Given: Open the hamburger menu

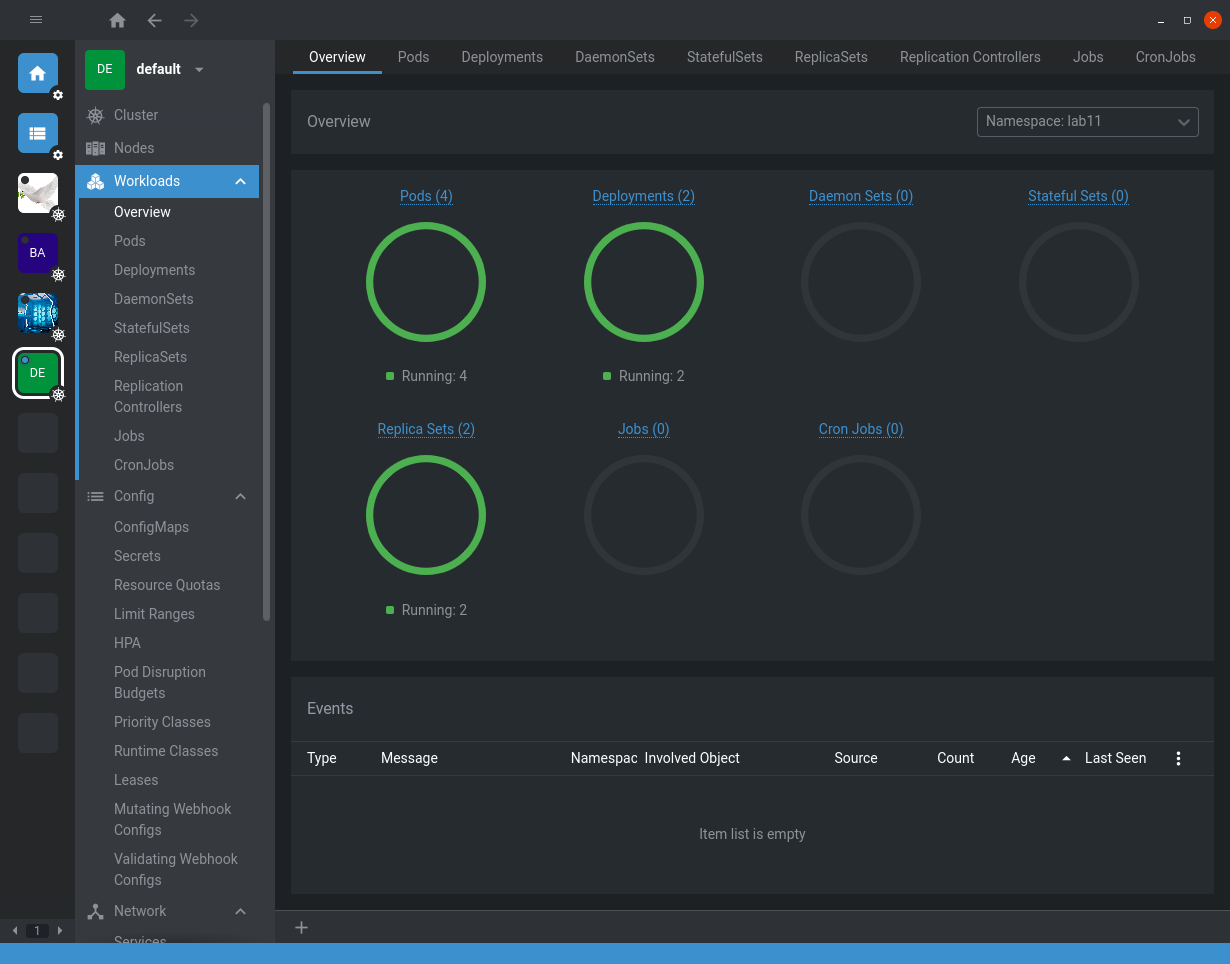Looking at the screenshot, I should click(36, 20).
